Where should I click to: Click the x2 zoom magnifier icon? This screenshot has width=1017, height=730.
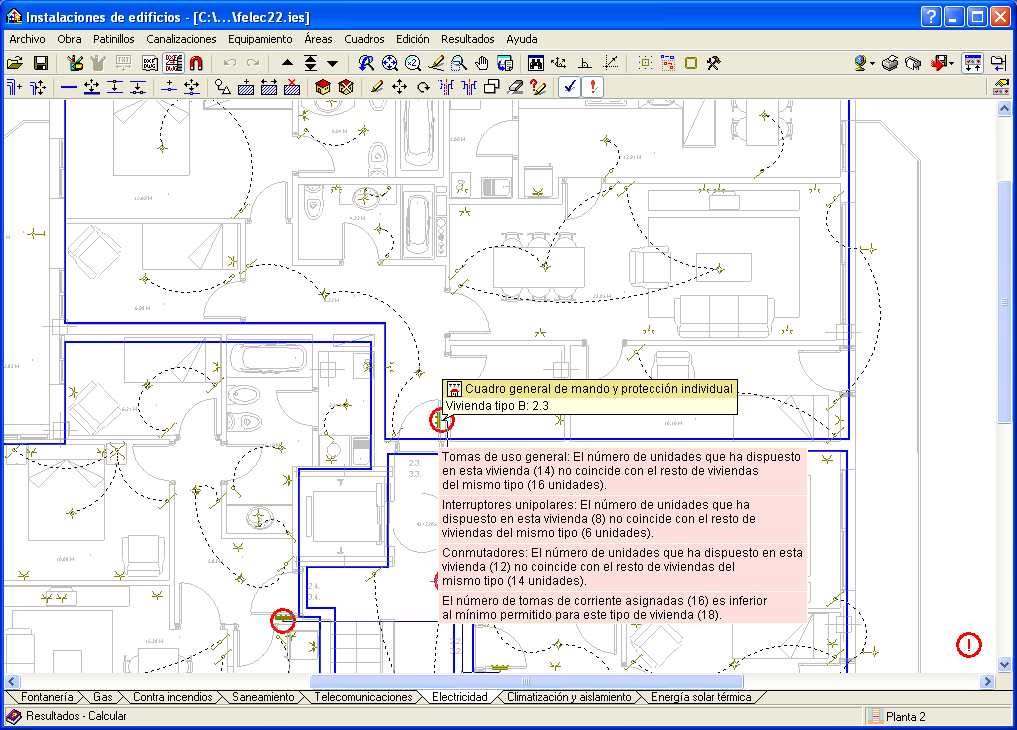pyautogui.click(x=413, y=63)
